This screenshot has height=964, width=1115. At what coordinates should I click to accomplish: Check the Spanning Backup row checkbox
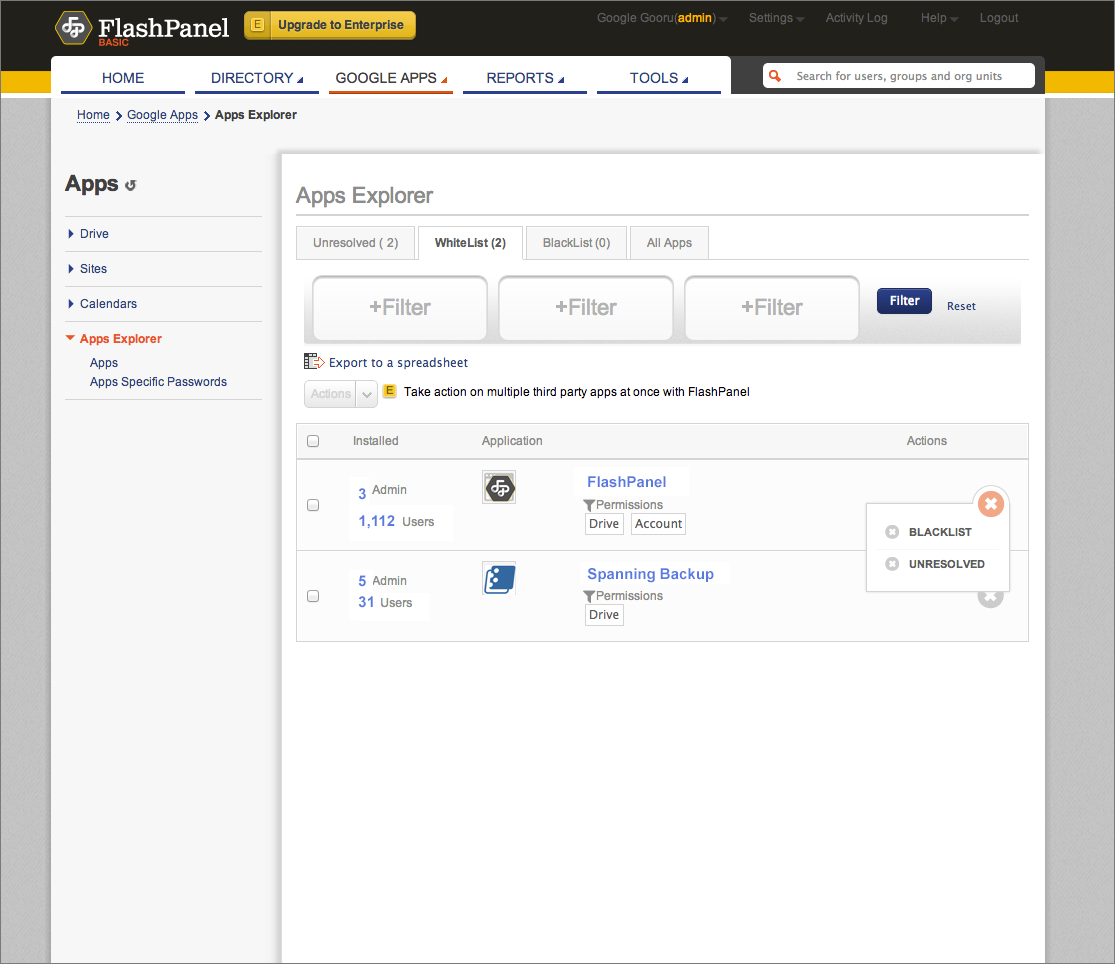[313, 596]
